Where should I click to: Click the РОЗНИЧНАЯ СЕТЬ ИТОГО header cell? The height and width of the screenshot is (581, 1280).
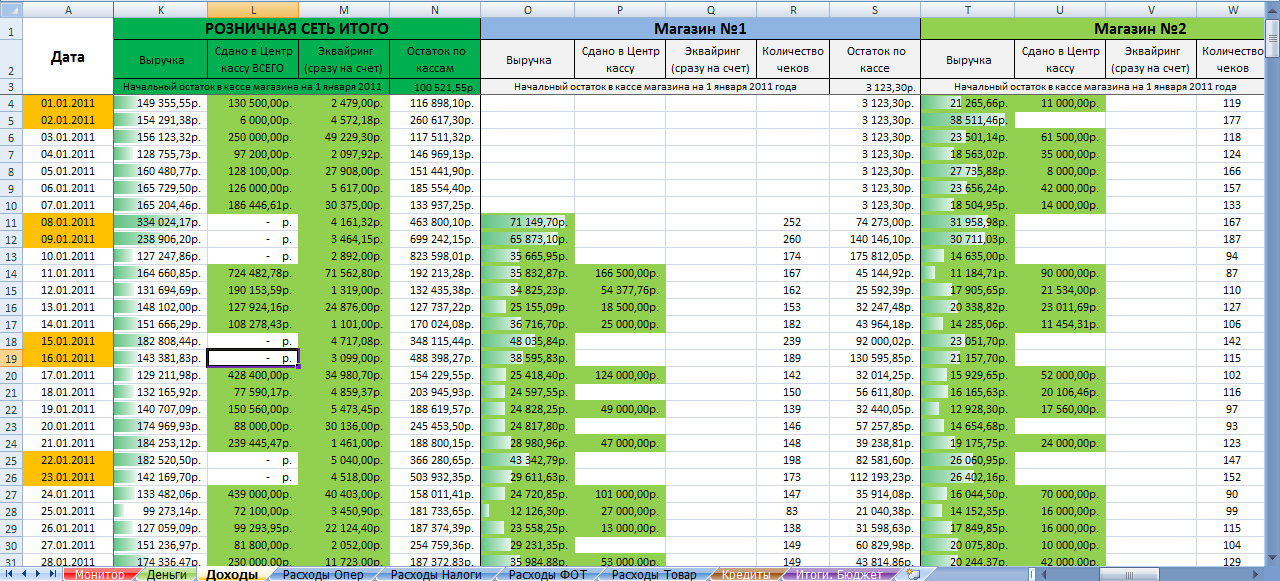tap(297, 29)
